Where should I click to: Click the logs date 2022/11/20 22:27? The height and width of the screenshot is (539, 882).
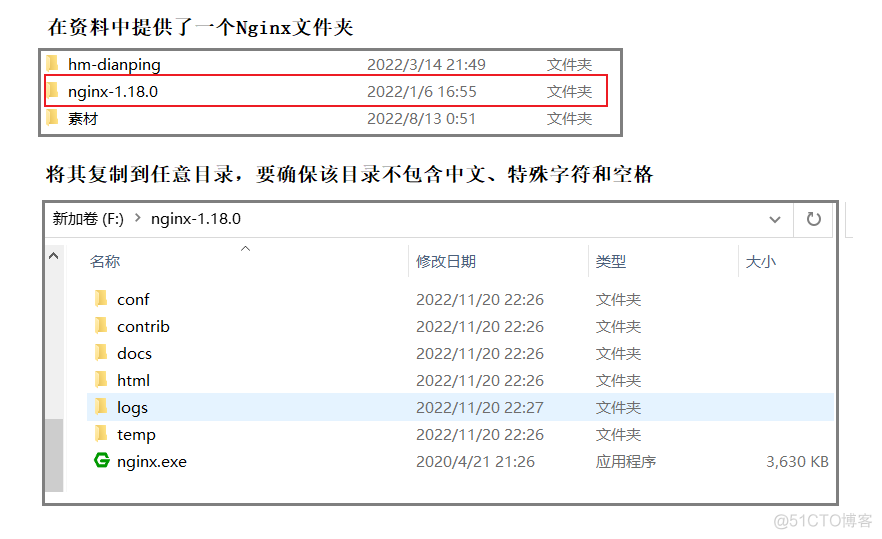480,407
